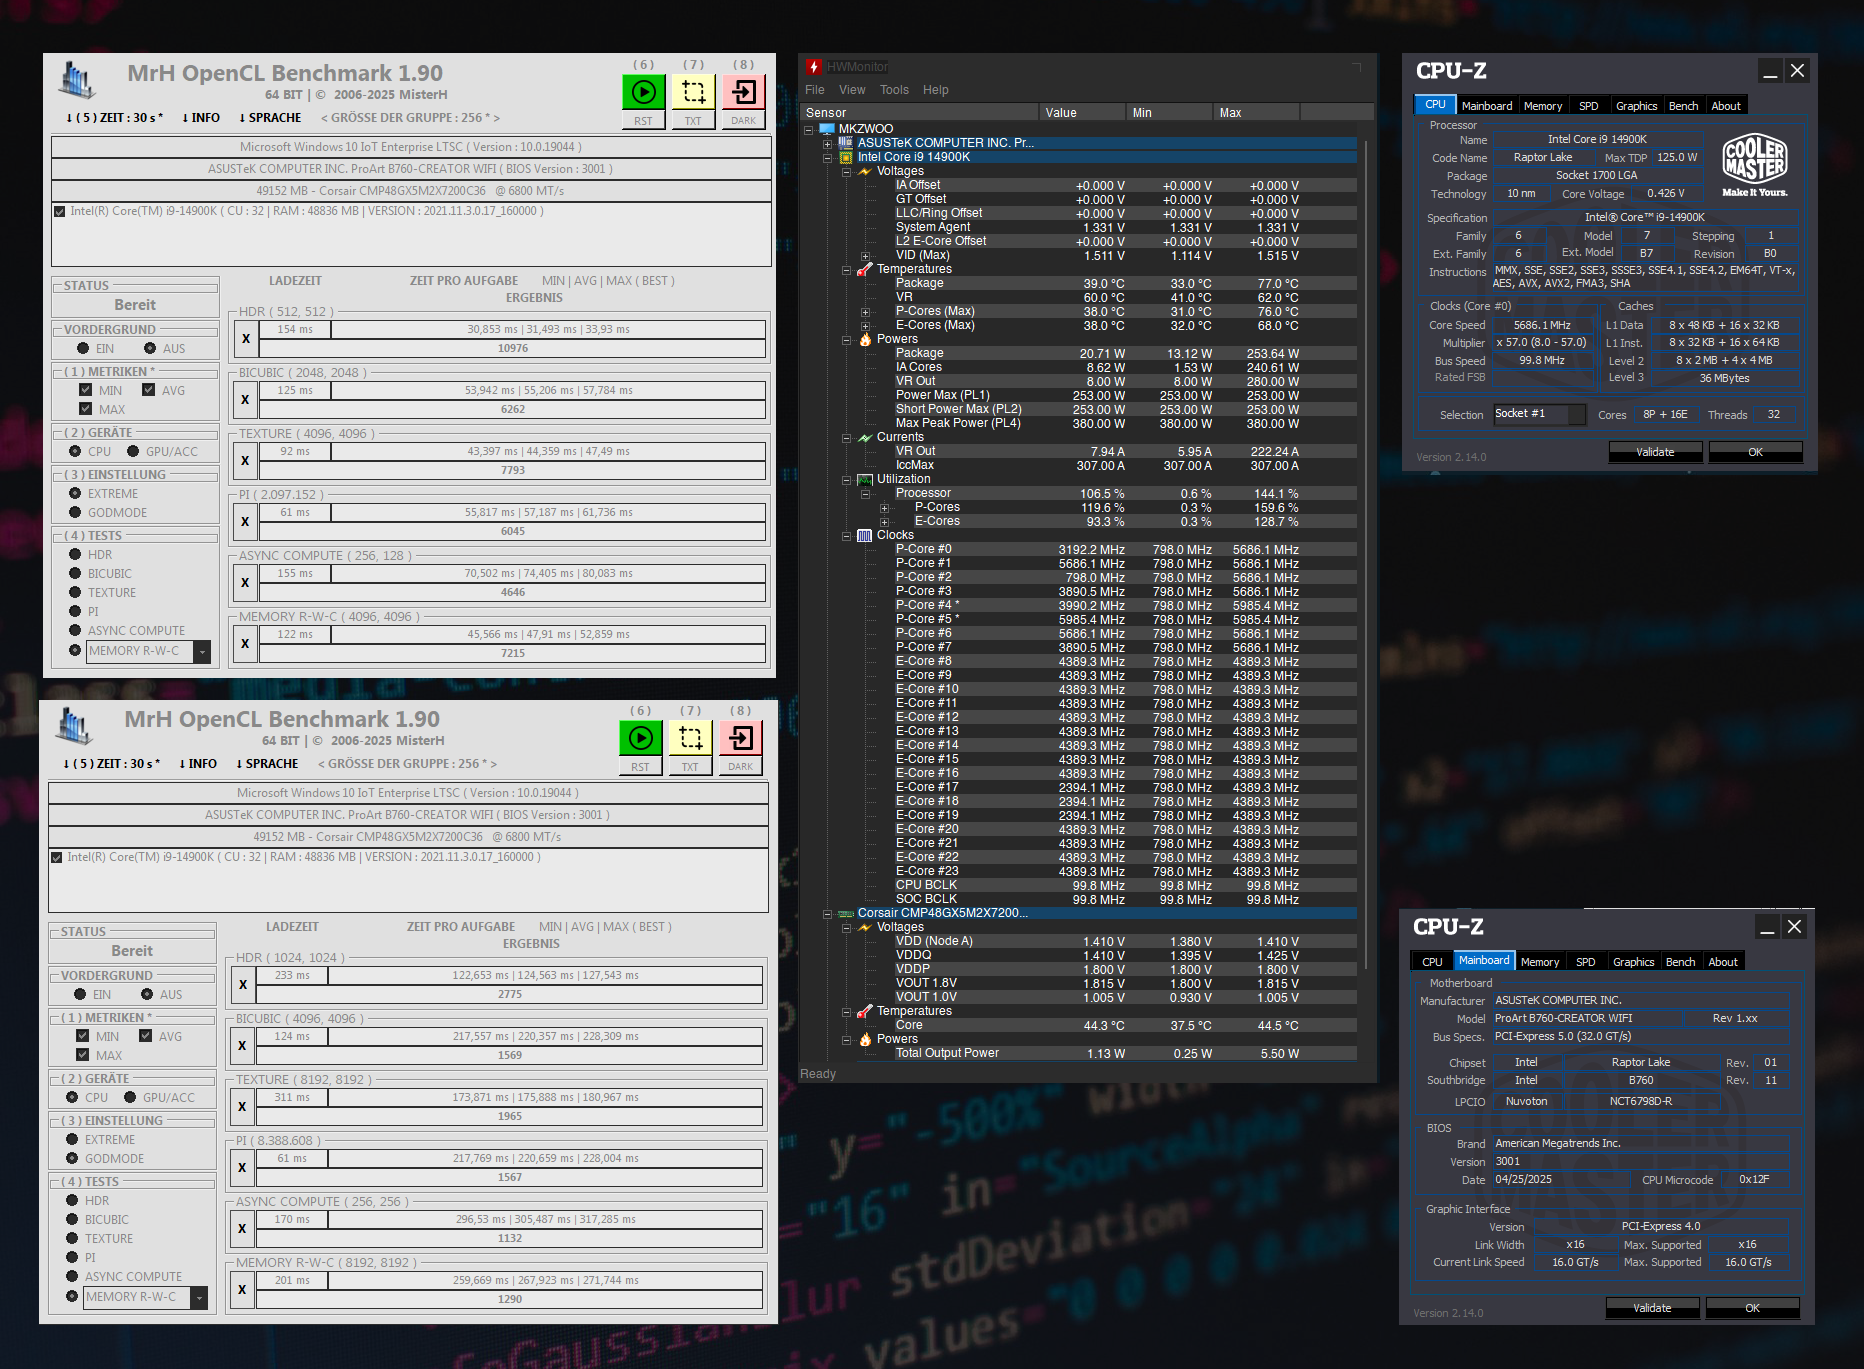Viewport: 1864px width, 1369px height.
Task: Expand the E-Cores utilization row
Action: [x=884, y=521]
